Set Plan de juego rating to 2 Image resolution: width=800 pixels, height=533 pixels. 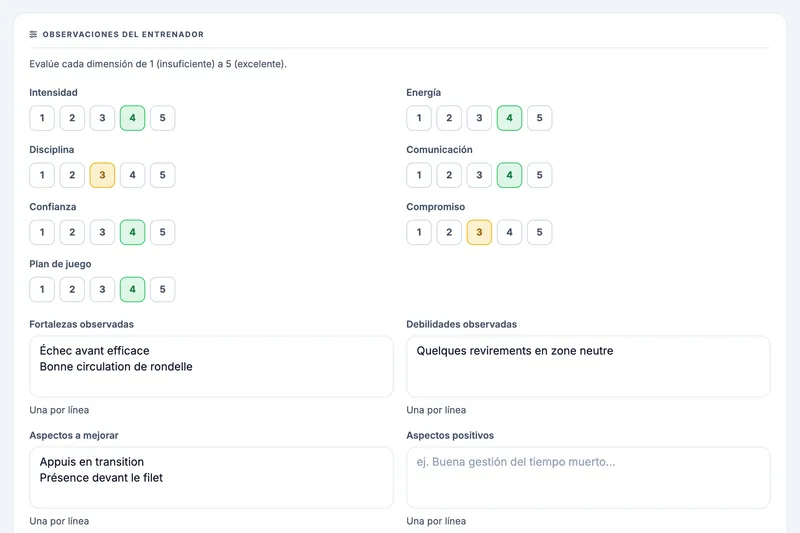tap(72, 289)
